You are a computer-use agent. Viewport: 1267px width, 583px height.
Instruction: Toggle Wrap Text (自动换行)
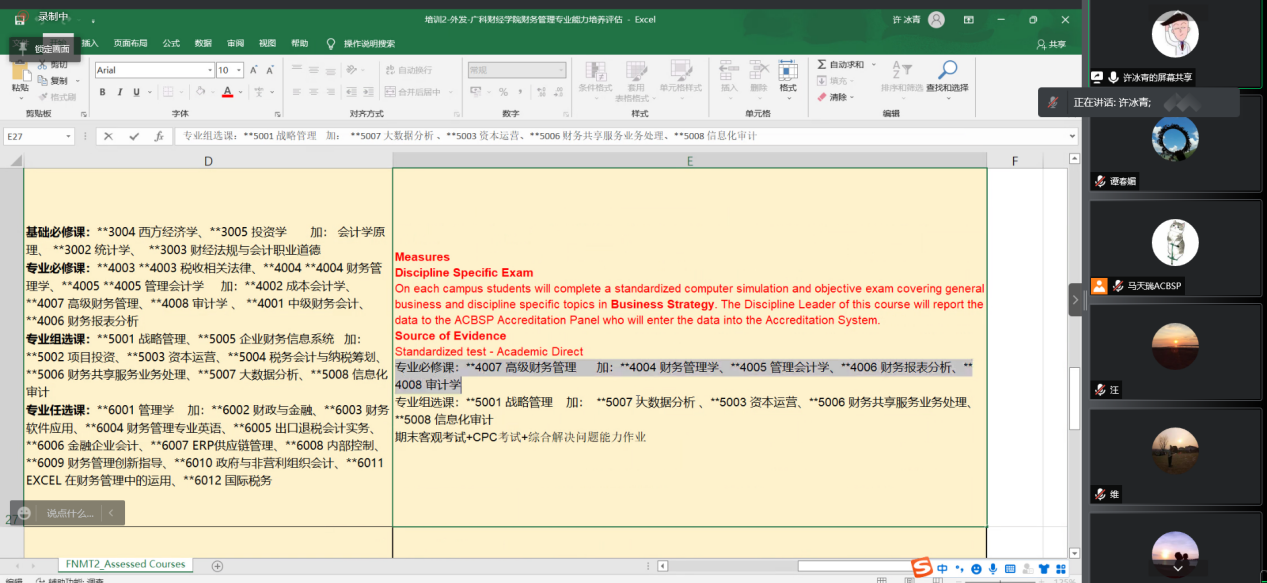[x=408, y=70]
